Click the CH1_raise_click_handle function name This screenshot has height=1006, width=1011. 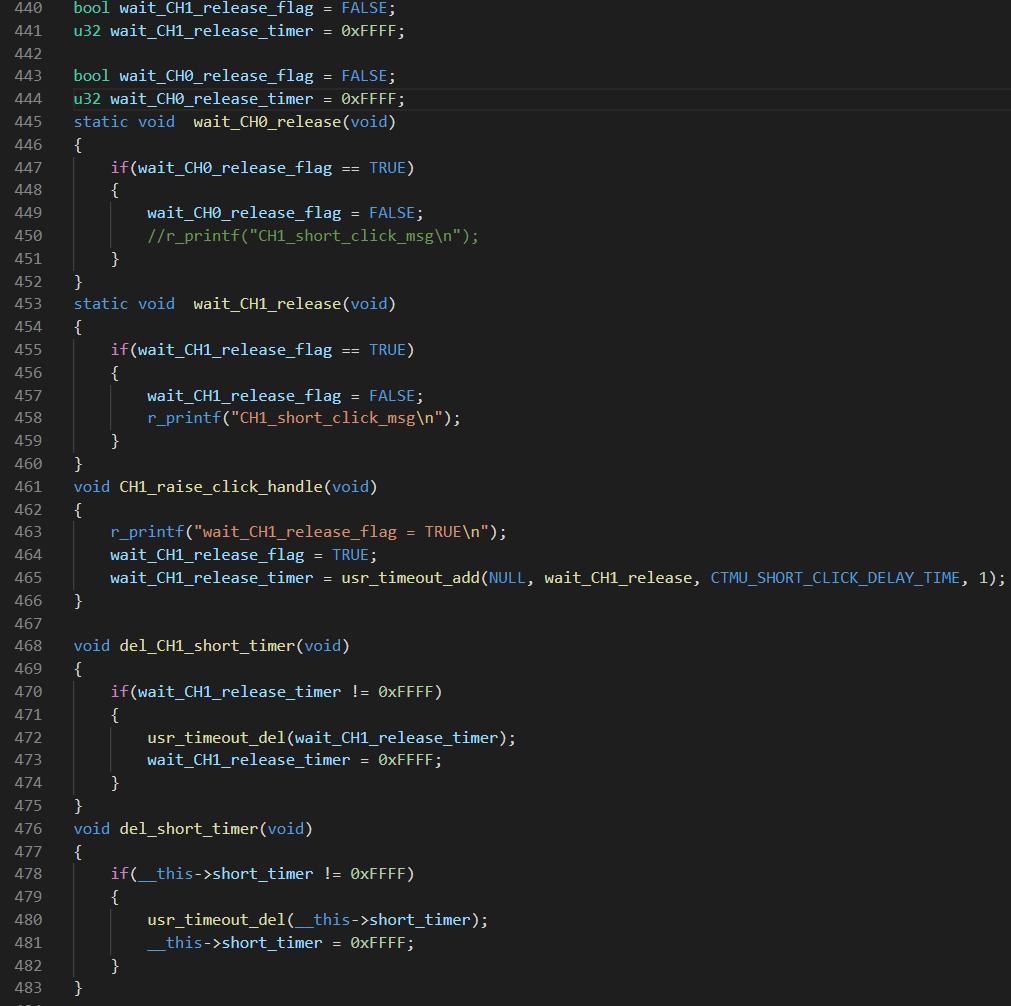[221, 487]
